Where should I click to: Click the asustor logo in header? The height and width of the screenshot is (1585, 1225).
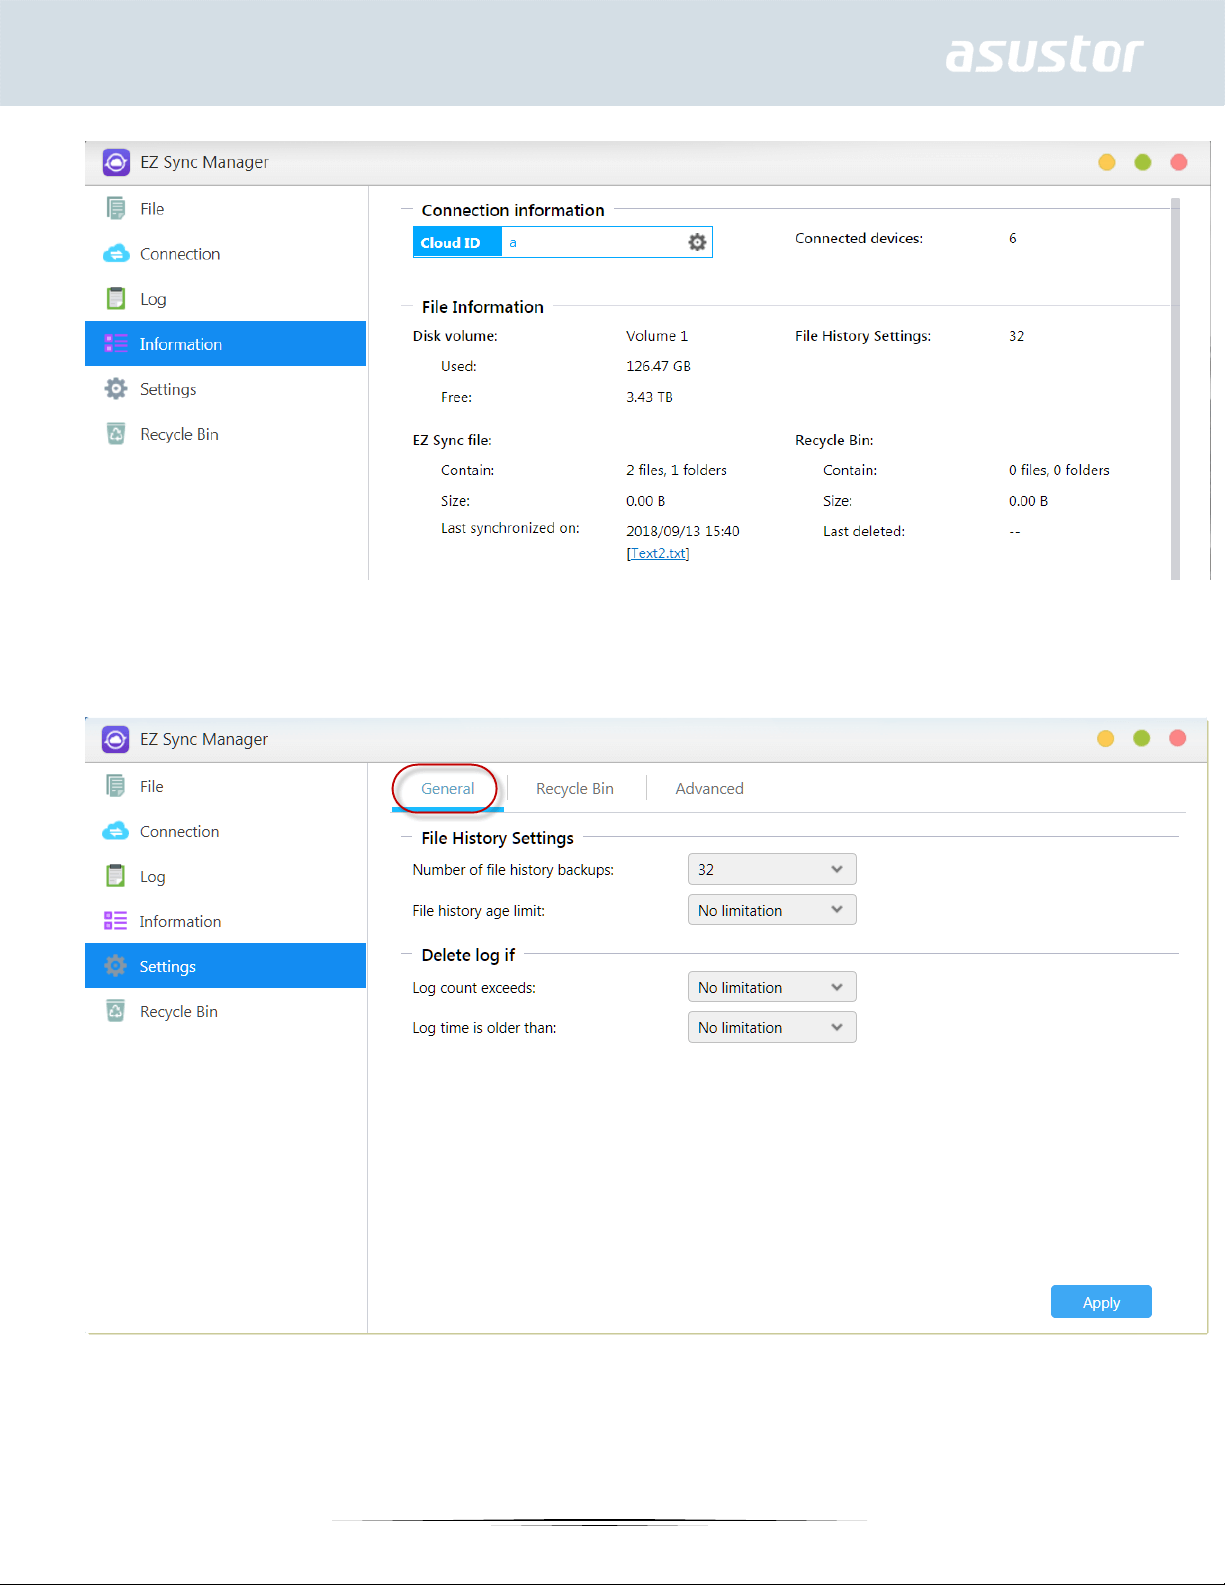point(1044,54)
